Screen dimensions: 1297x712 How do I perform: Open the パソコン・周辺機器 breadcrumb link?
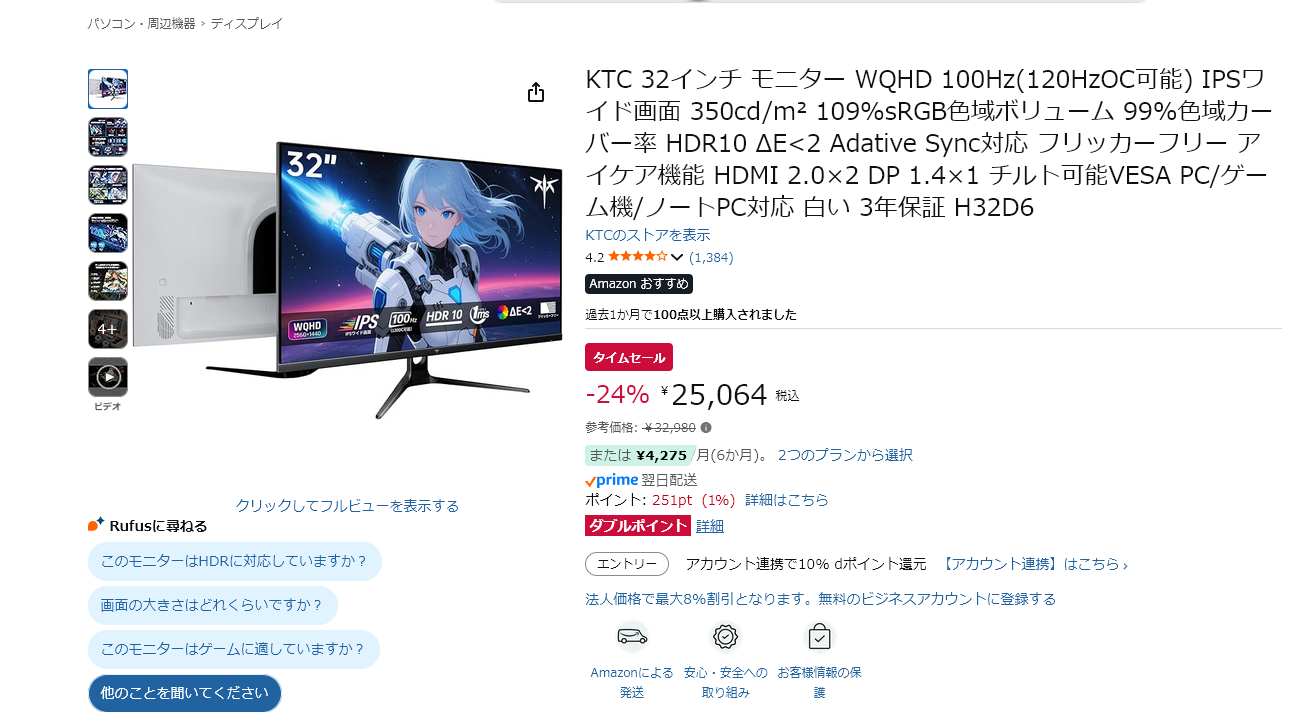click(141, 23)
